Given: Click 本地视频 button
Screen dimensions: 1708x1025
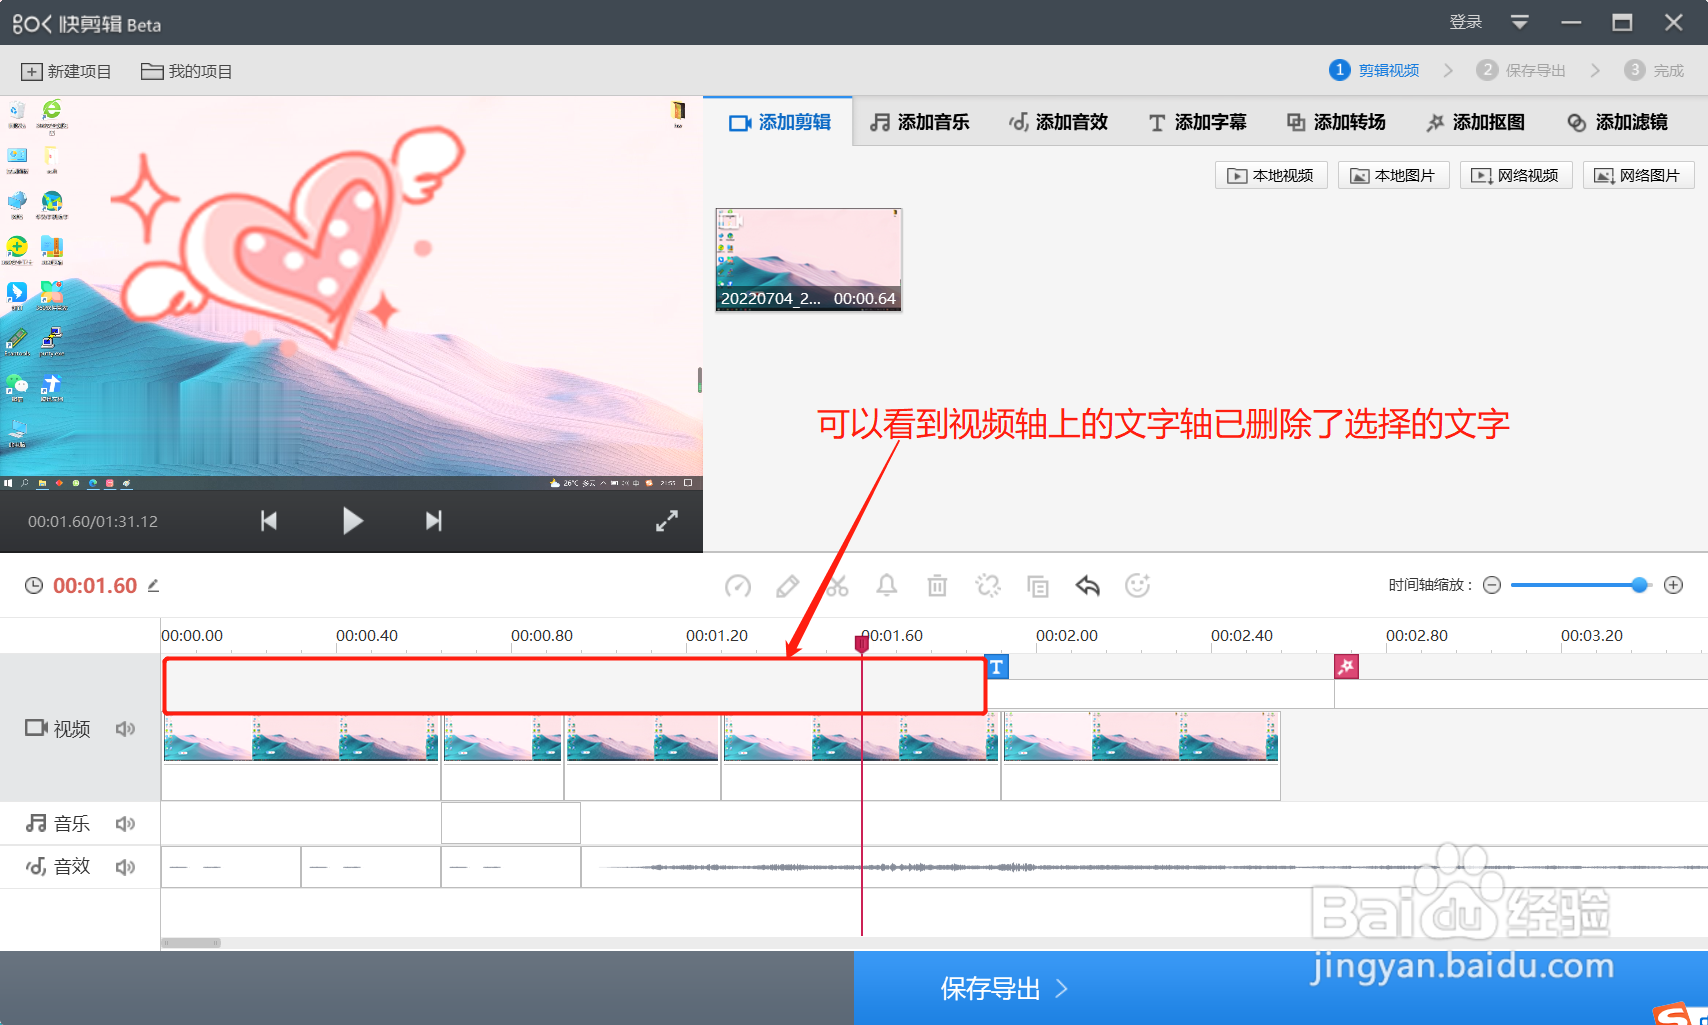Looking at the screenshot, I should point(1271,175).
